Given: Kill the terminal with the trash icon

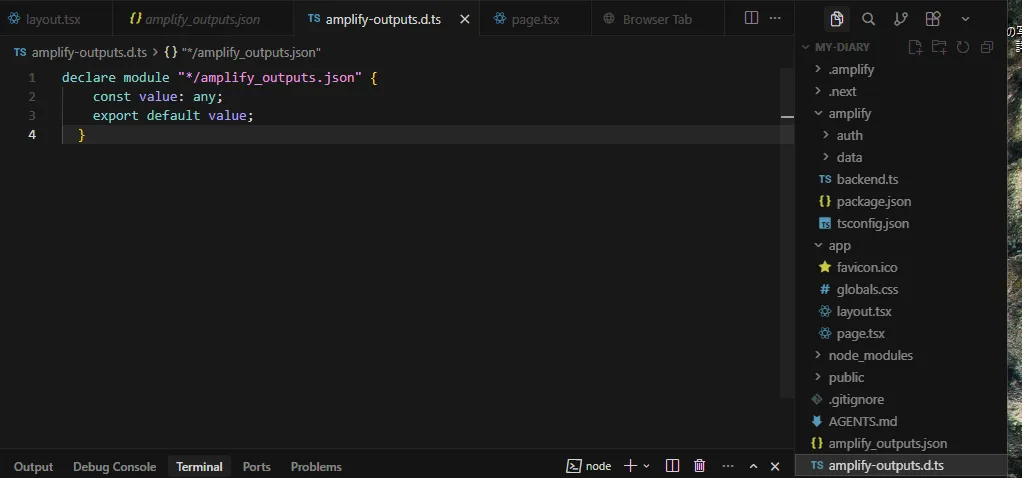Looking at the screenshot, I should 700,466.
